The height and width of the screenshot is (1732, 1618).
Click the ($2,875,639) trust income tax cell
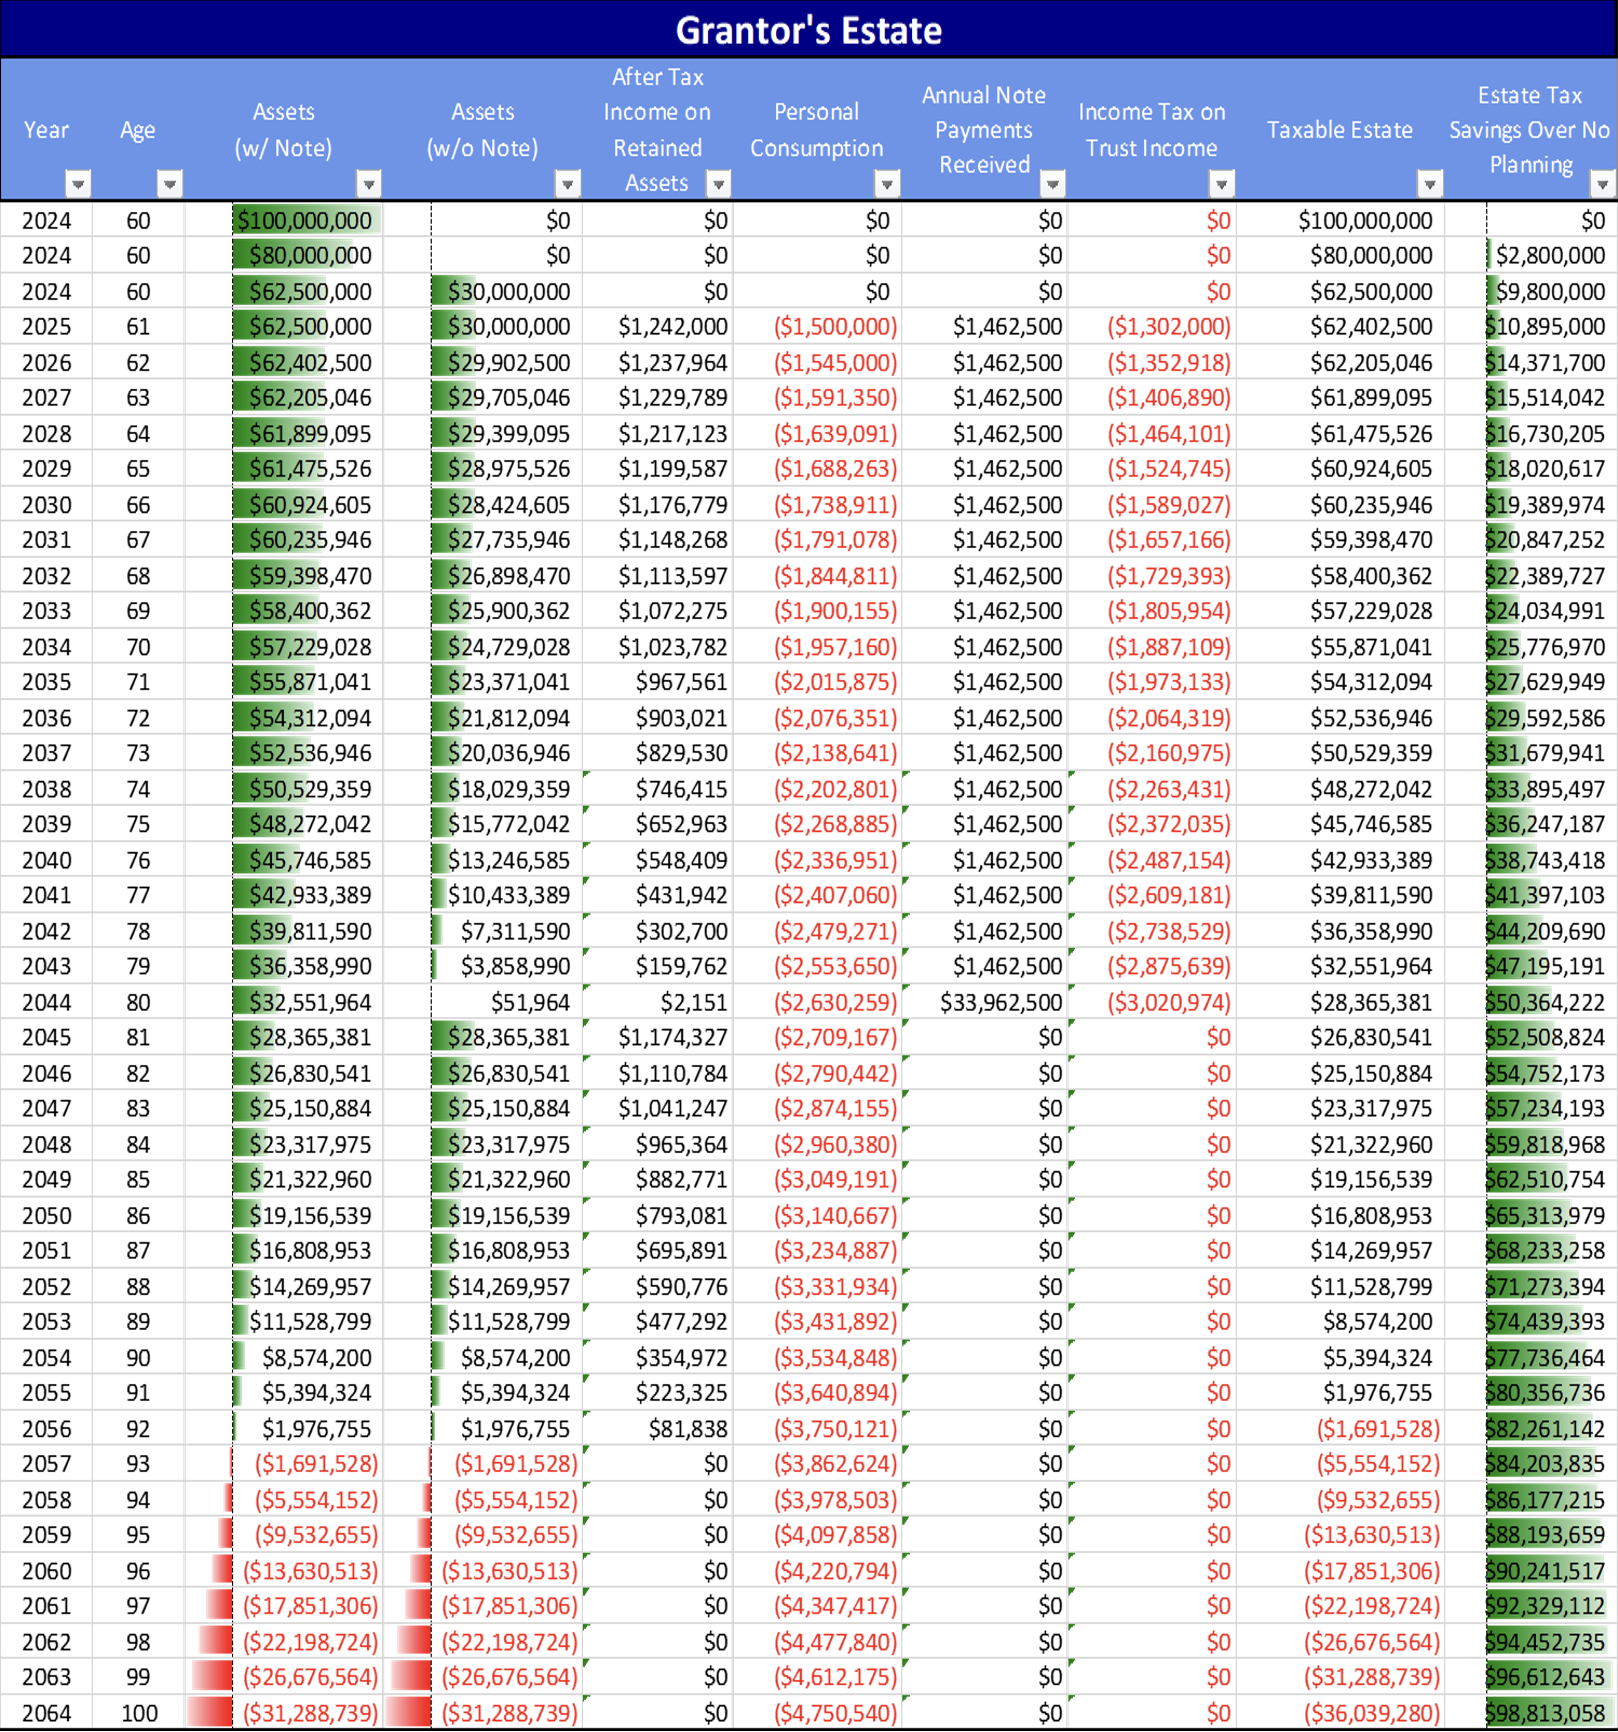(1151, 967)
